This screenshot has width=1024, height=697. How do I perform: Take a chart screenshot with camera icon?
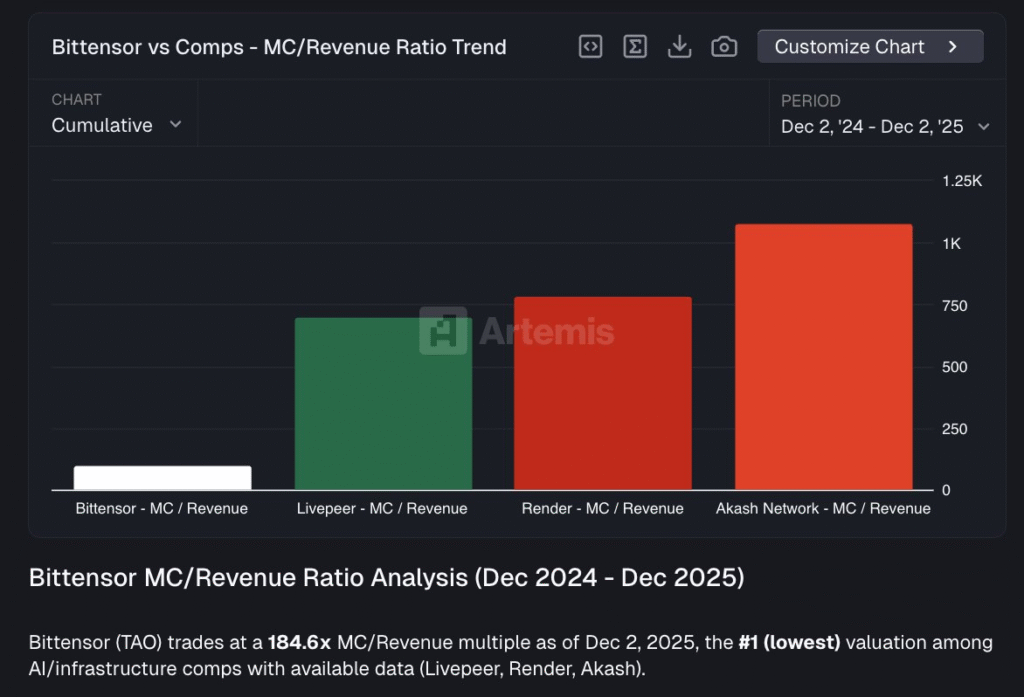[724, 47]
